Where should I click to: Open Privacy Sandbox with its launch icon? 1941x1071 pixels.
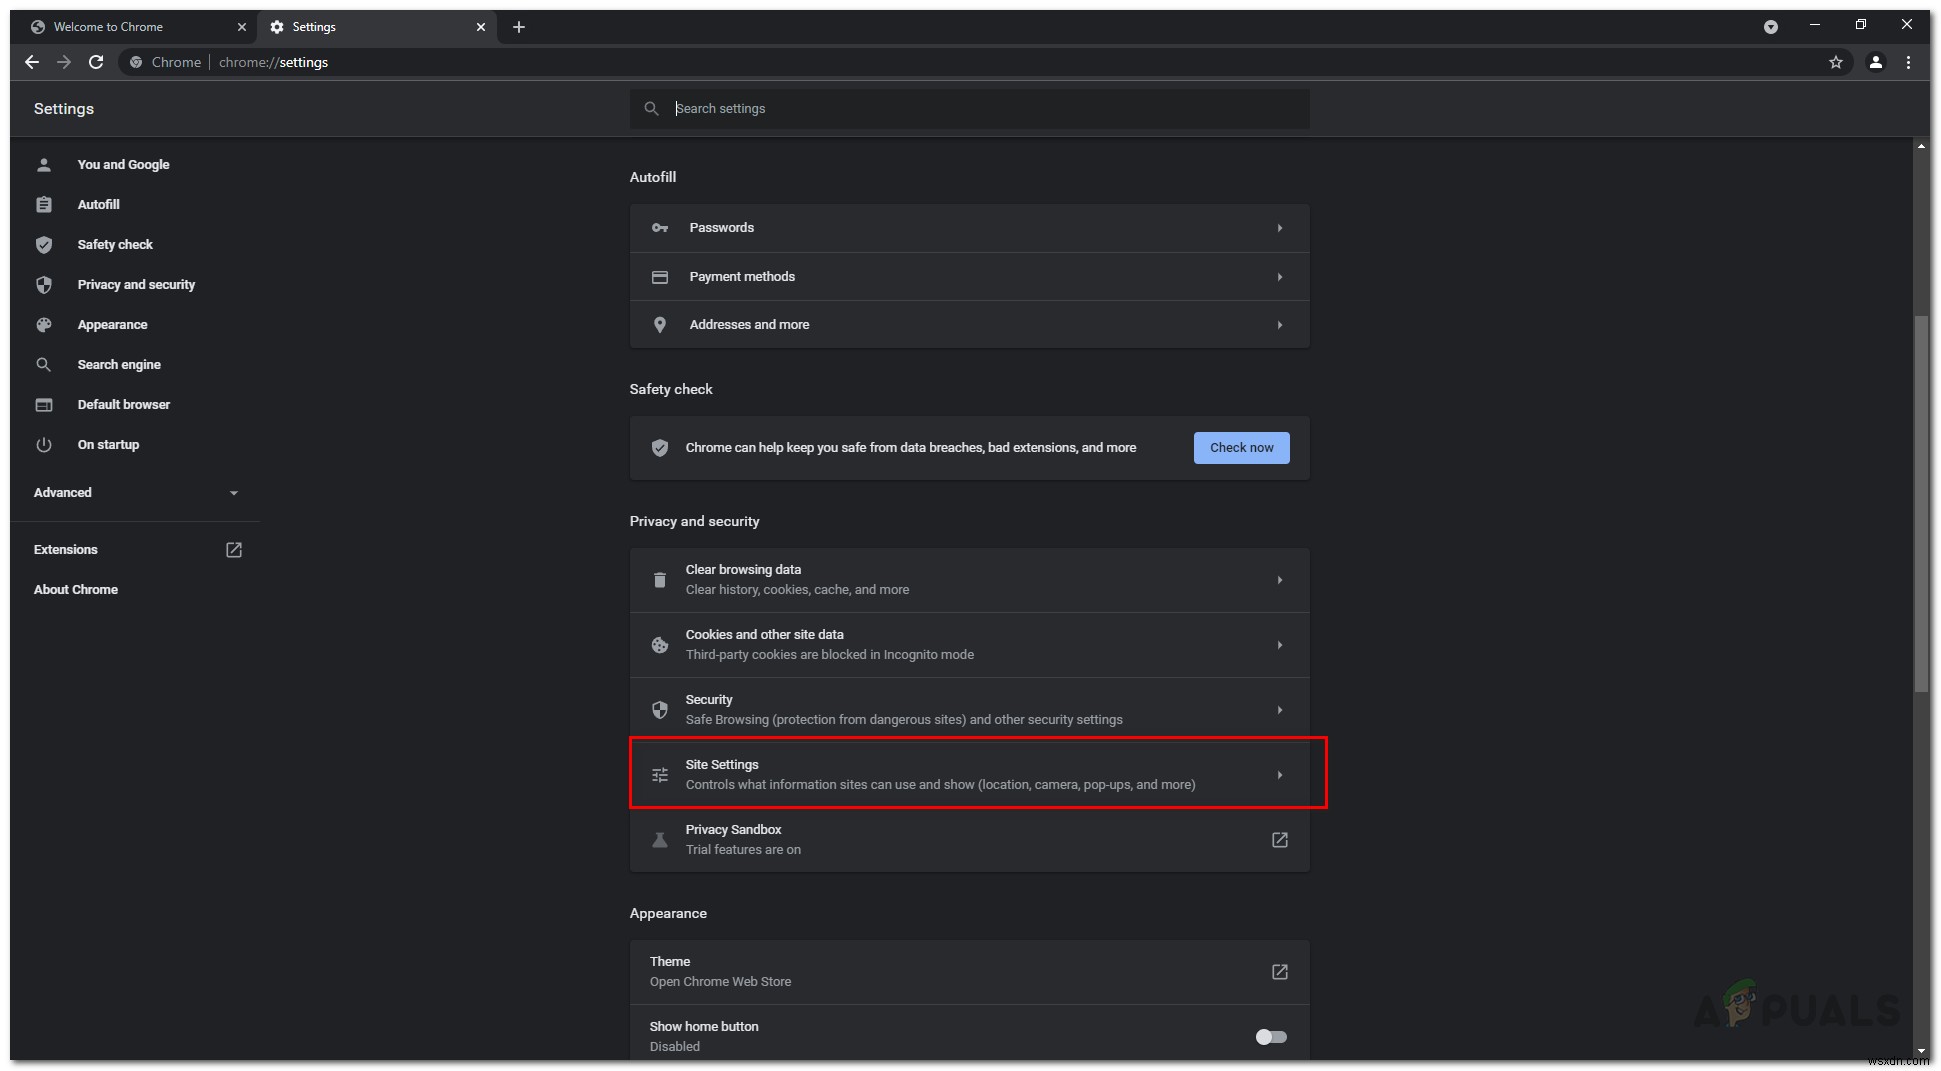click(1279, 840)
